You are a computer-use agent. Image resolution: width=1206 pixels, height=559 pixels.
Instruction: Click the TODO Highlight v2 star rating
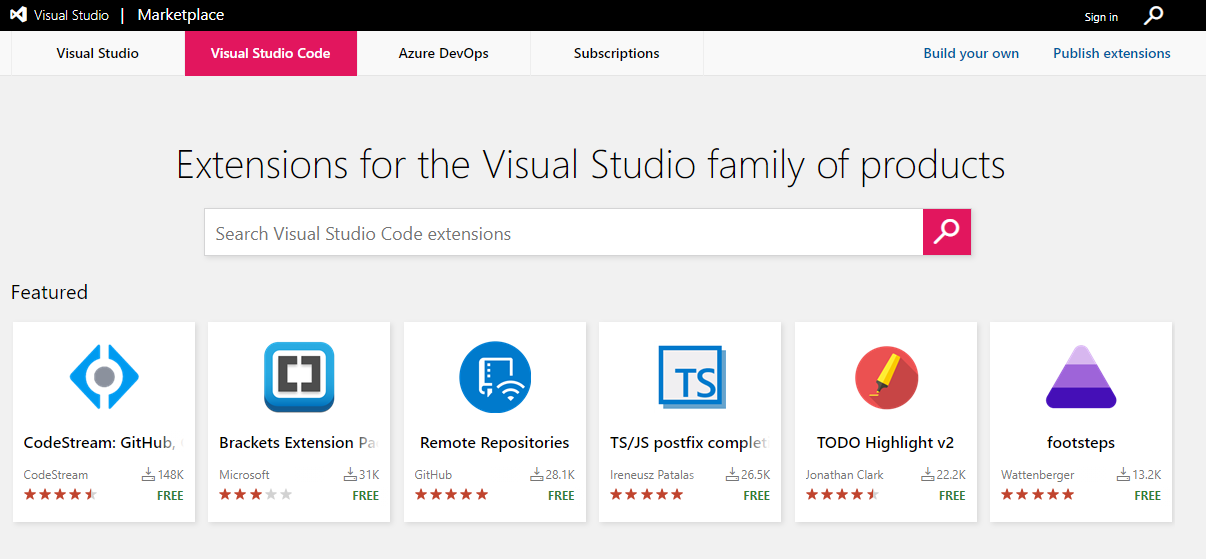[842, 494]
